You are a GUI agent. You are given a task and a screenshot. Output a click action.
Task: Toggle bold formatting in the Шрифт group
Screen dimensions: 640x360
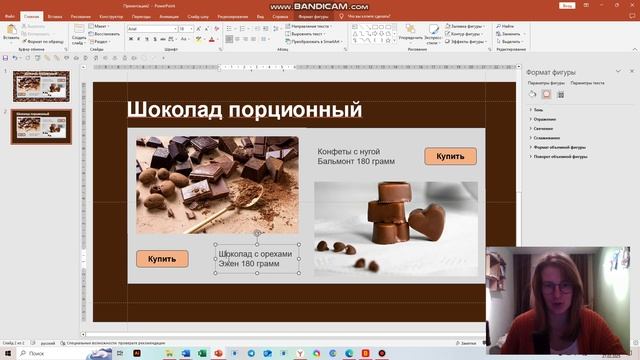pos(131,39)
